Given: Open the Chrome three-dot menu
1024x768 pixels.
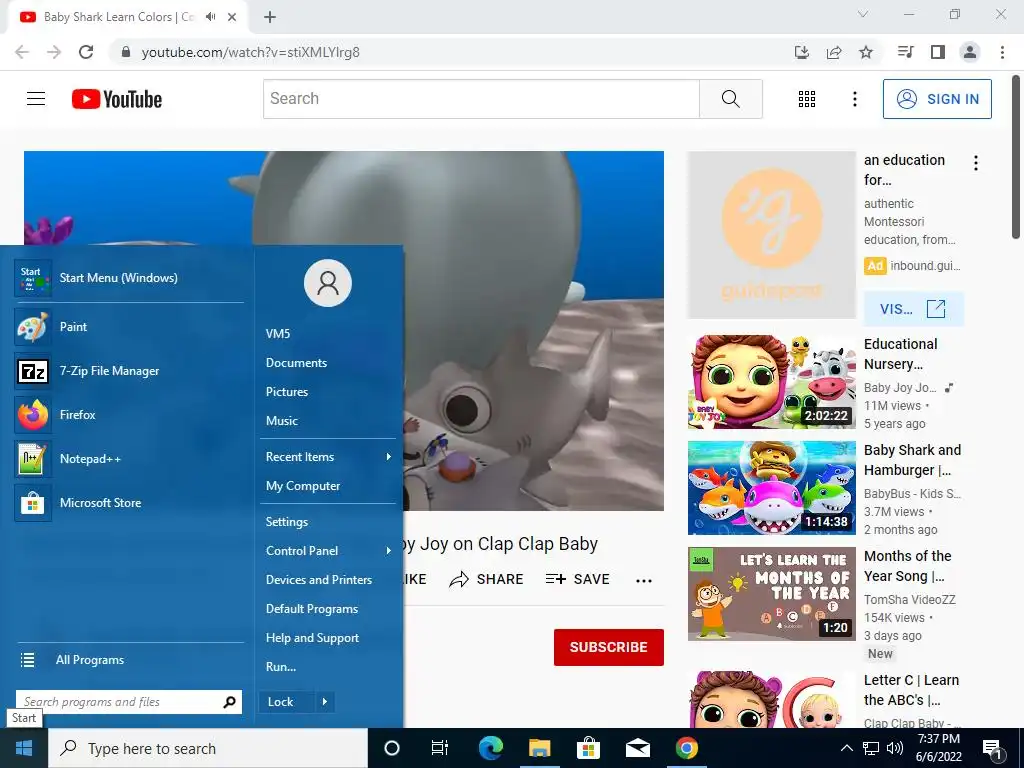Looking at the screenshot, I should pos(1002,52).
